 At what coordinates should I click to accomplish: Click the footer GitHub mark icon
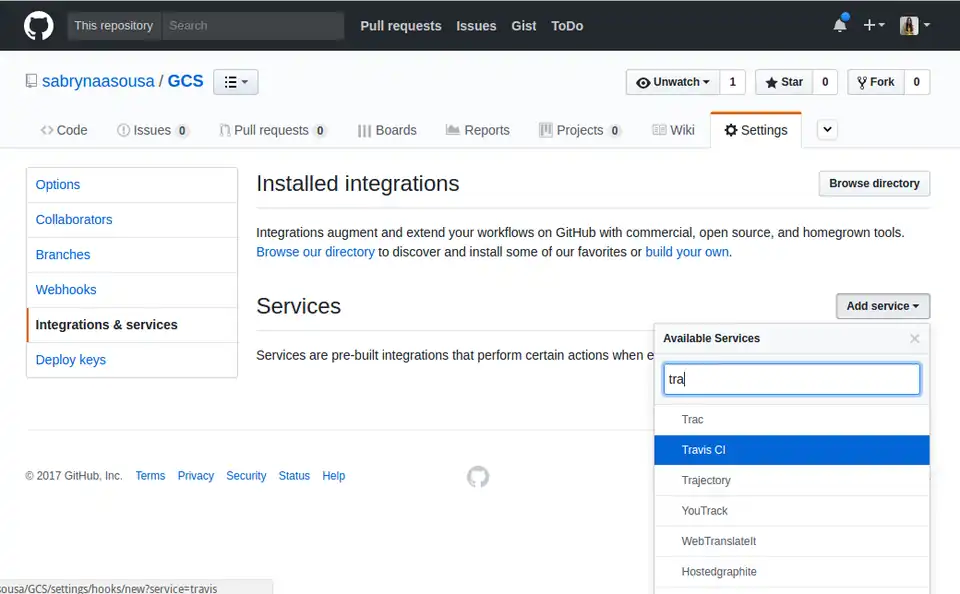click(x=478, y=477)
